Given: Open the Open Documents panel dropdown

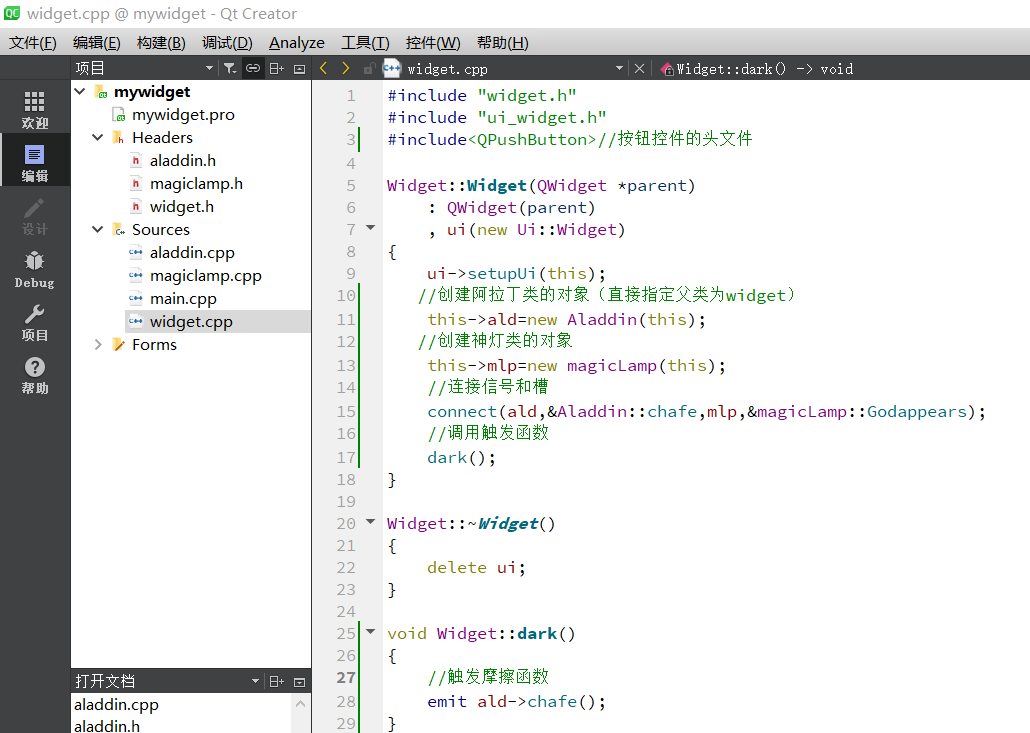Looking at the screenshot, I should click(255, 682).
